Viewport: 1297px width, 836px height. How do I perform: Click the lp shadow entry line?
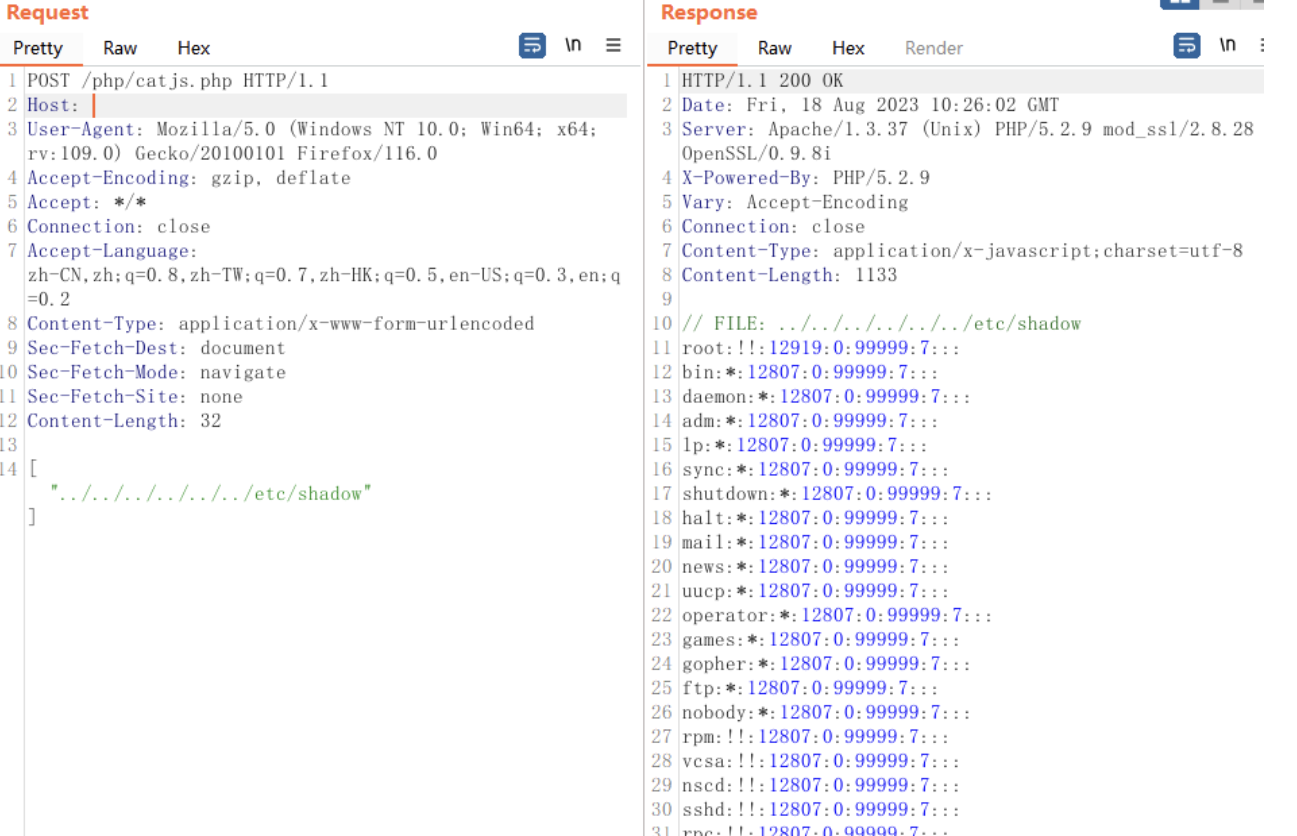[x=805, y=445]
